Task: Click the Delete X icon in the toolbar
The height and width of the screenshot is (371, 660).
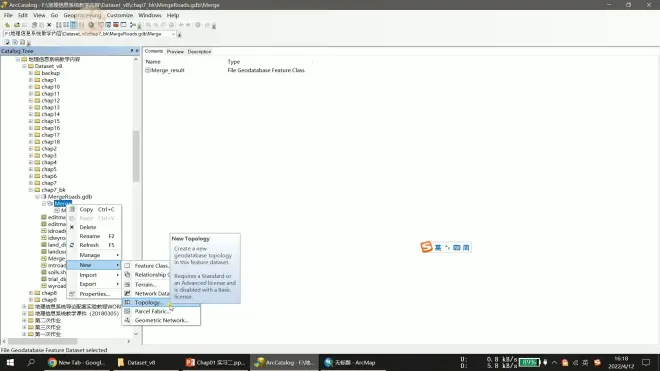Action: pyautogui.click(x=49, y=25)
